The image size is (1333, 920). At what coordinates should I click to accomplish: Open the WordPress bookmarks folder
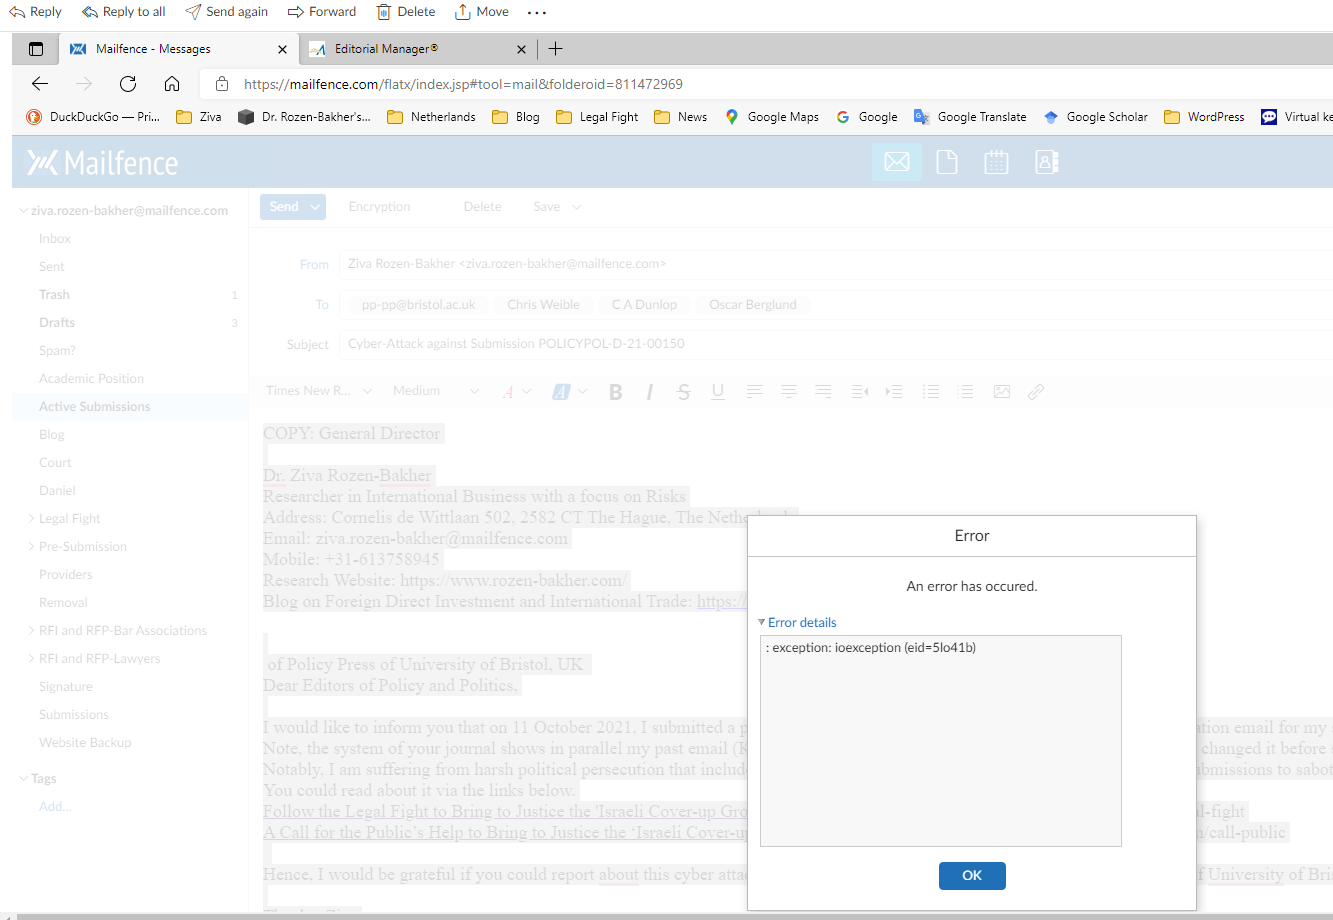1204,117
